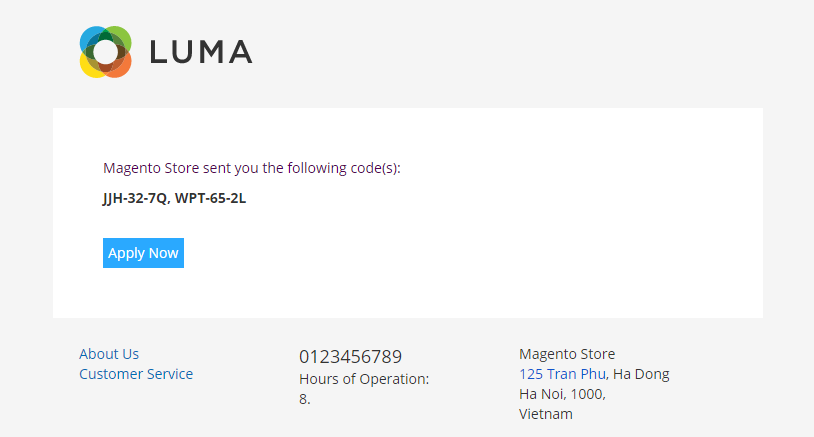Screen dimensions: 814x437
Task: Click the phone number 0123456789
Action: click(350, 356)
